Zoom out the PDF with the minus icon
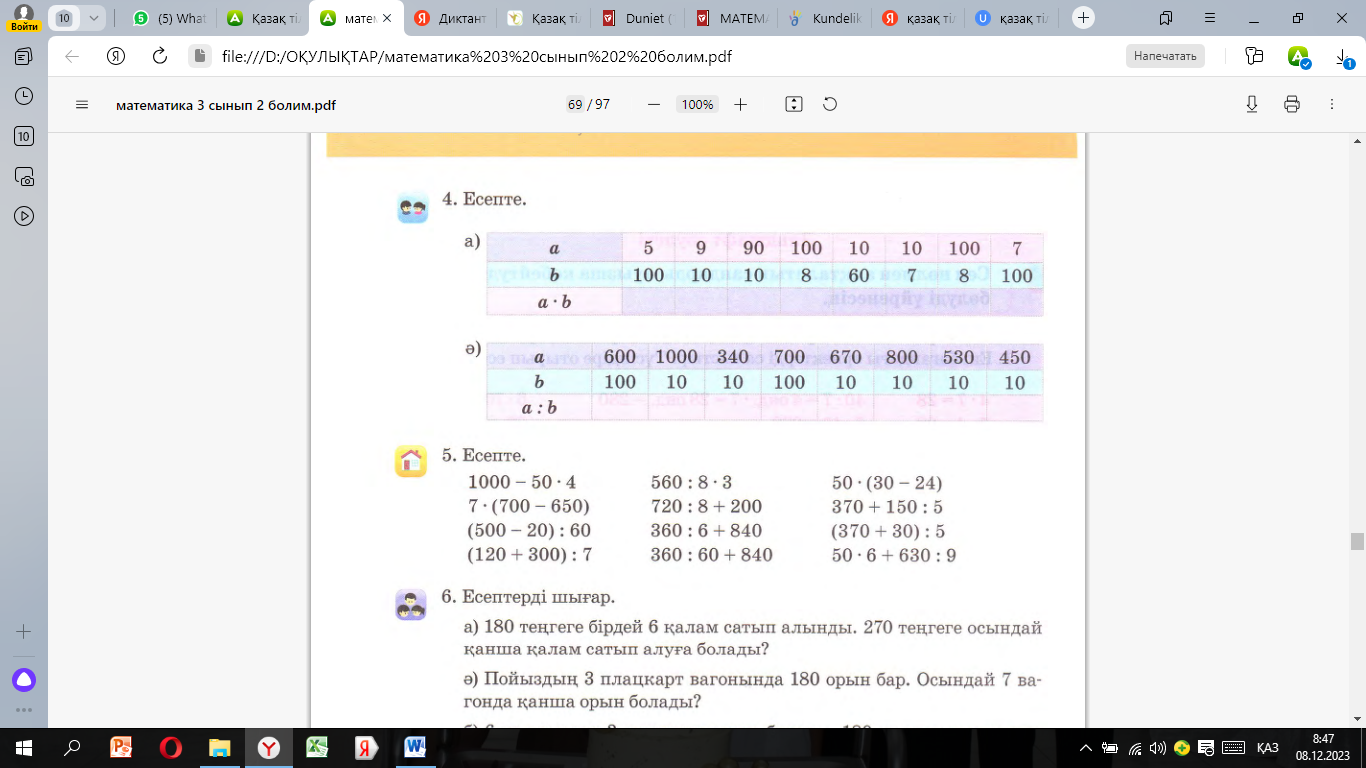Screen dimensions: 1366x768 [x=654, y=104]
